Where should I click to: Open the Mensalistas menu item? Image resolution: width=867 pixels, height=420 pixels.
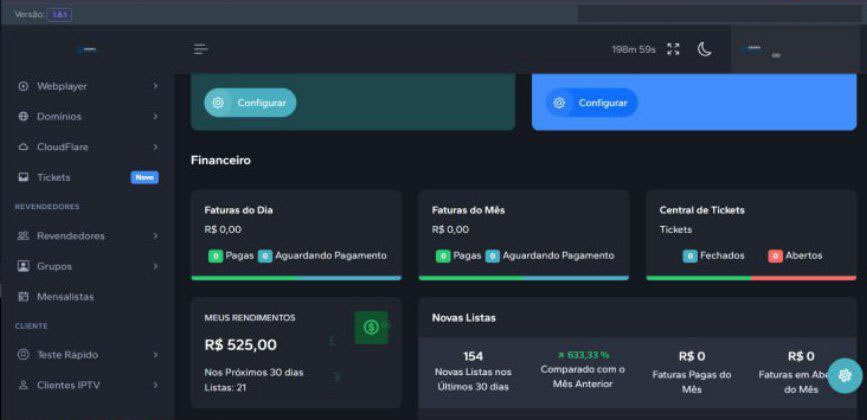[x=65, y=297]
